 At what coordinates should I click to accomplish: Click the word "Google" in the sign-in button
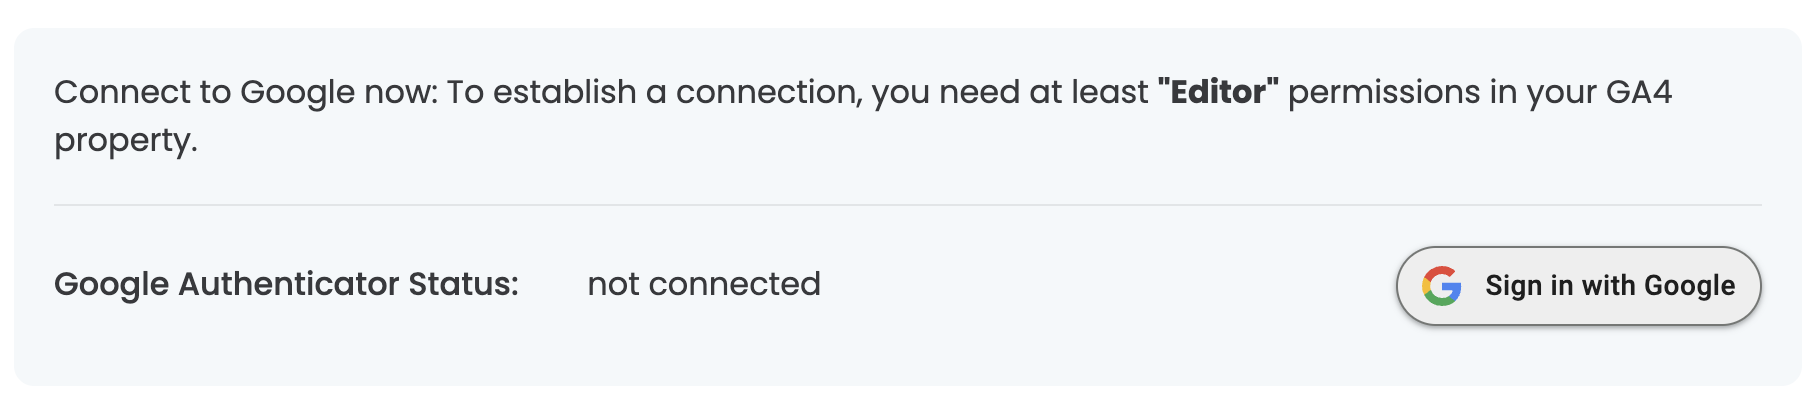(1689, 286)
